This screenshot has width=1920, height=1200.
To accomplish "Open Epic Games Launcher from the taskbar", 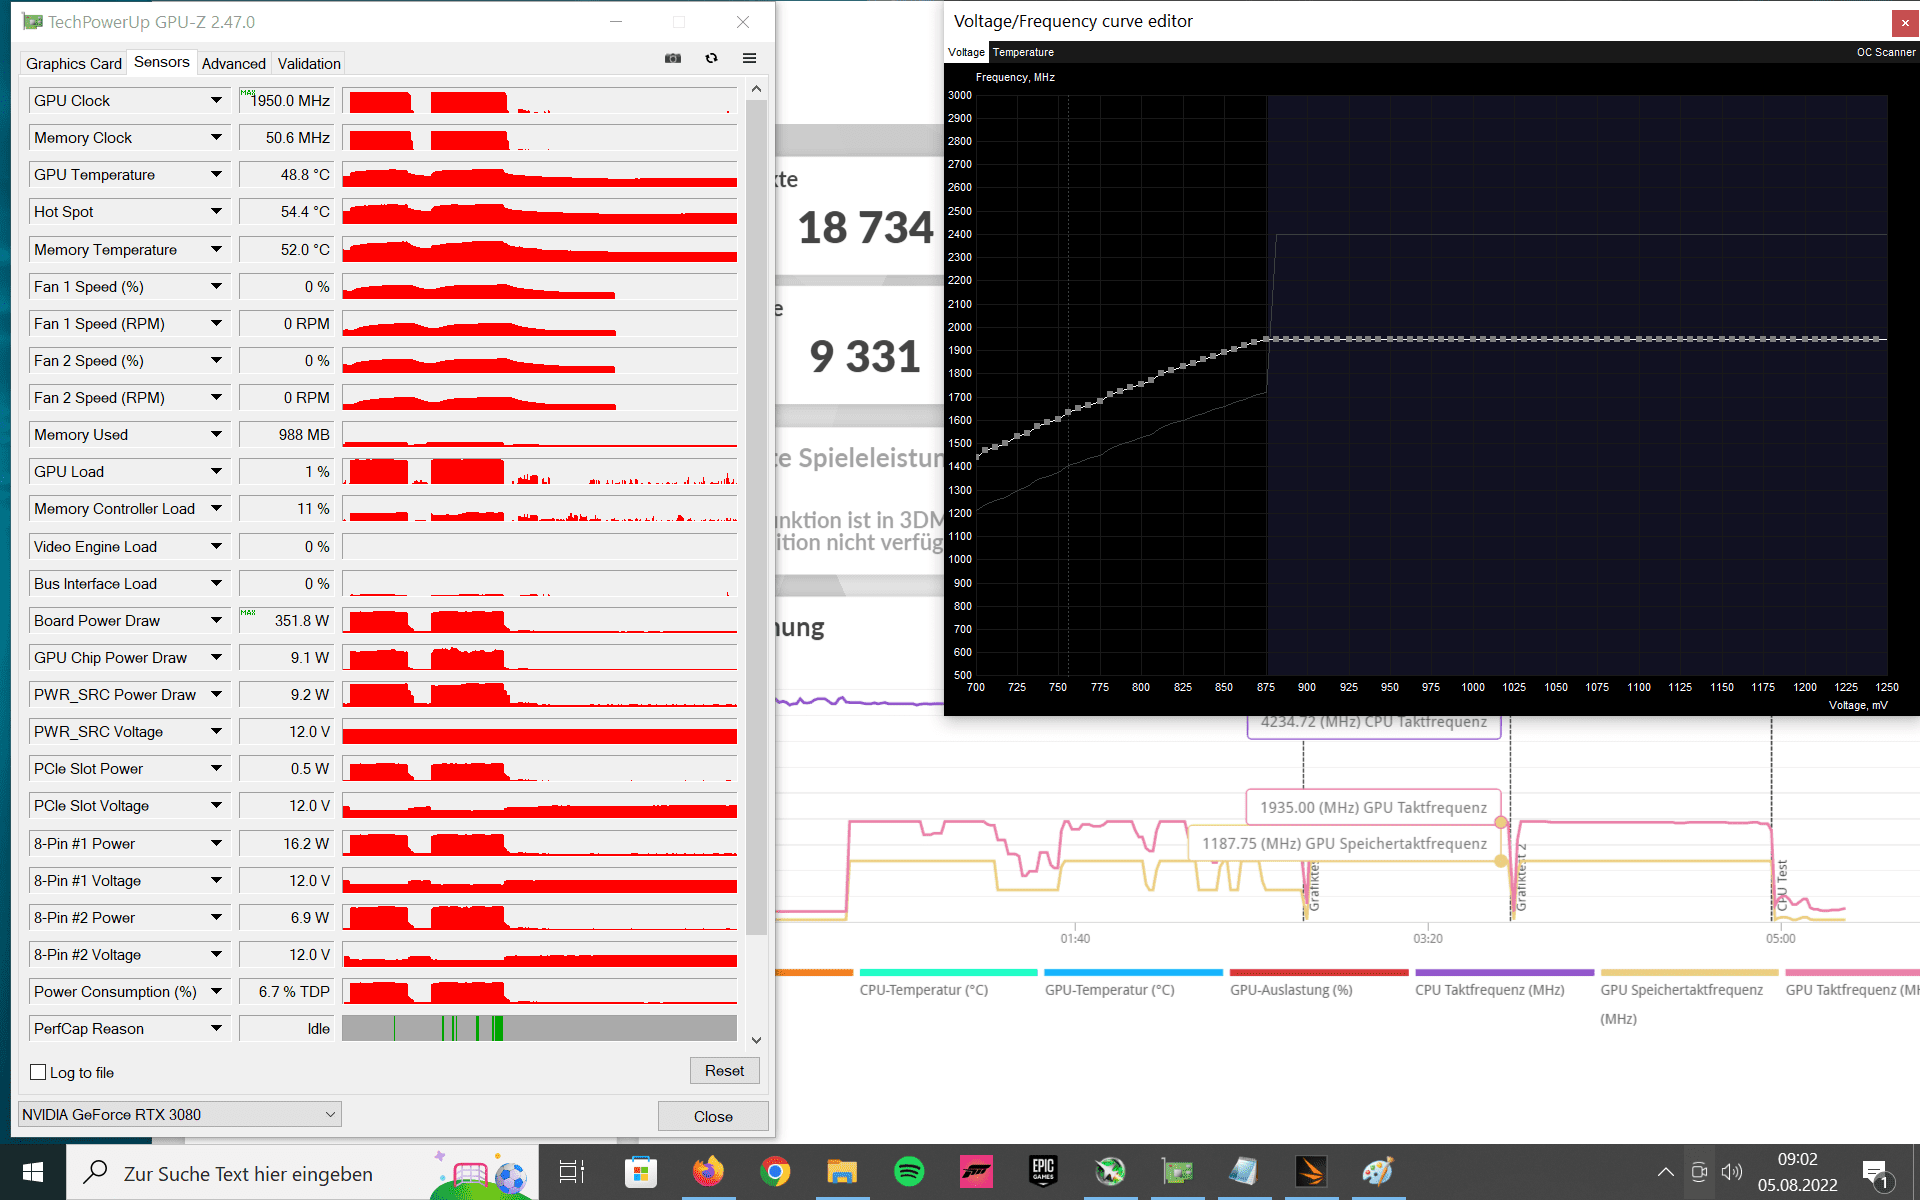I will [x=1043, y=1172].
